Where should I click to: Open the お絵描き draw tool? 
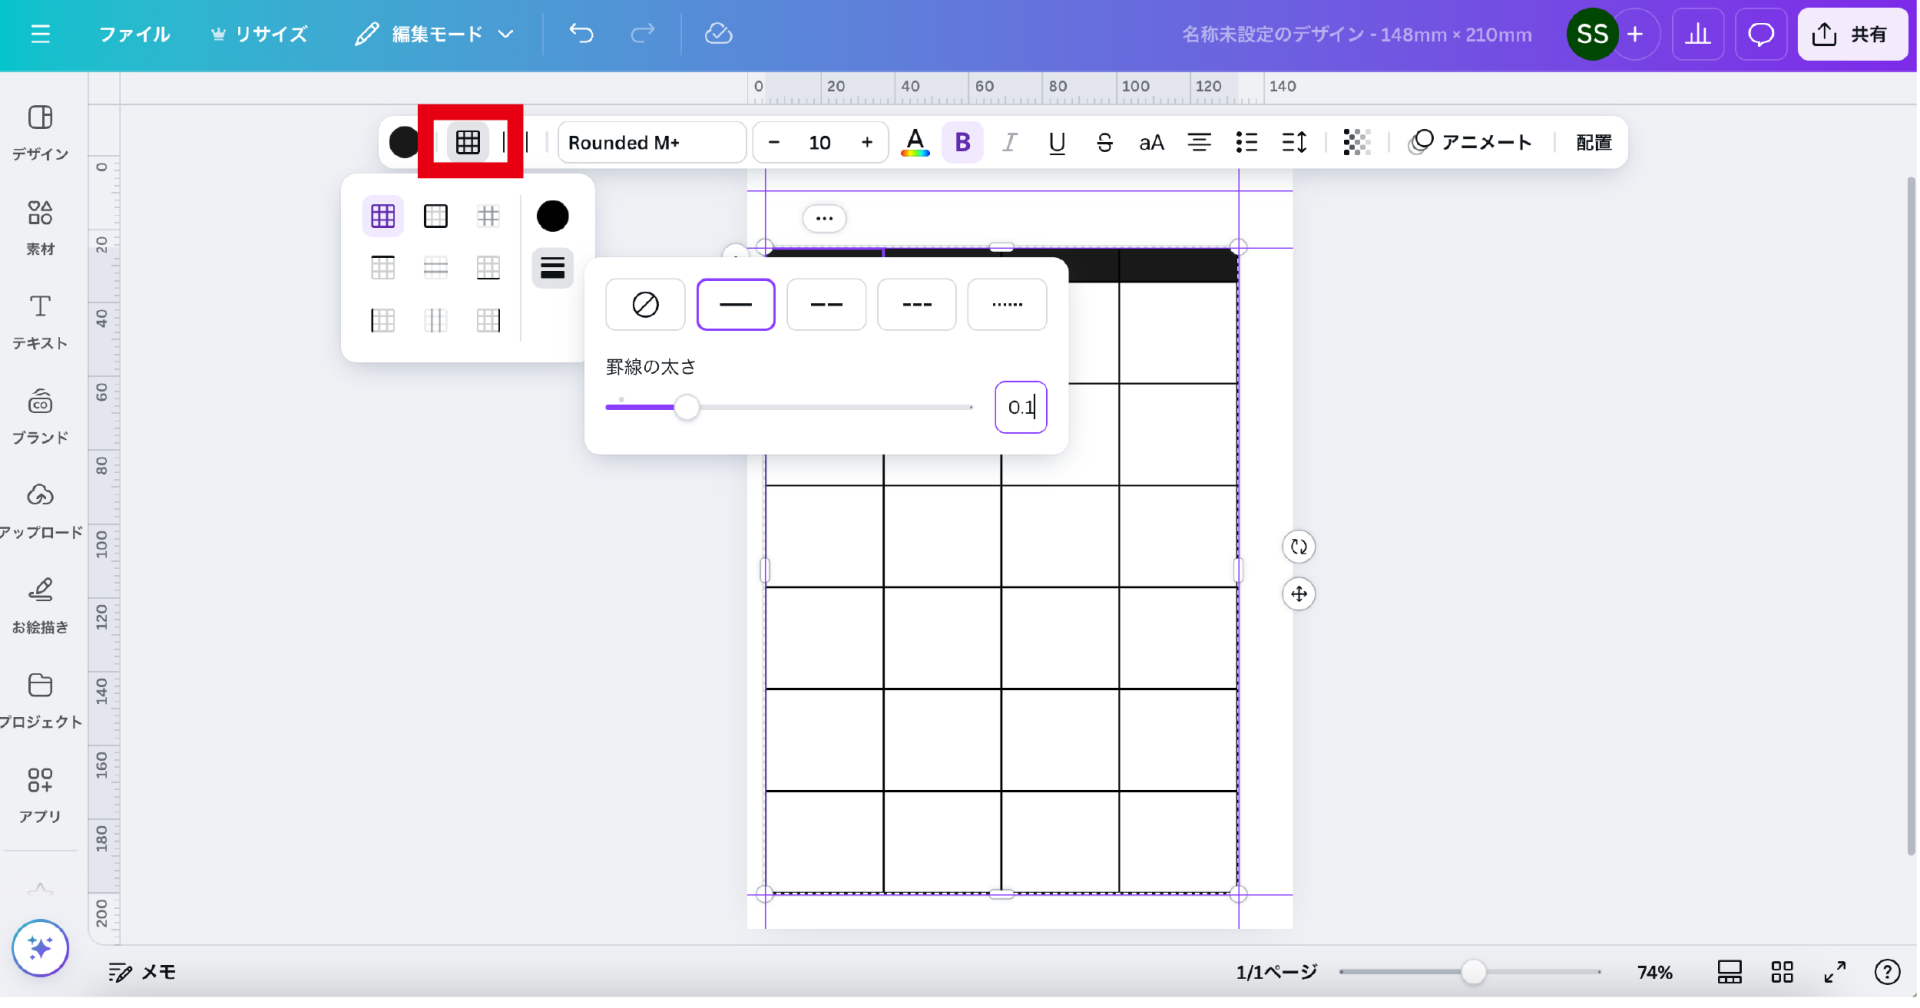pos(40,604)
